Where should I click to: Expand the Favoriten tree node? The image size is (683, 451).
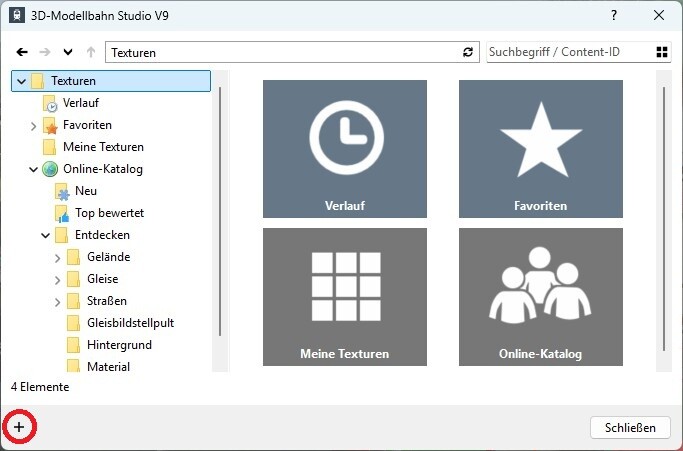[34, 126]
